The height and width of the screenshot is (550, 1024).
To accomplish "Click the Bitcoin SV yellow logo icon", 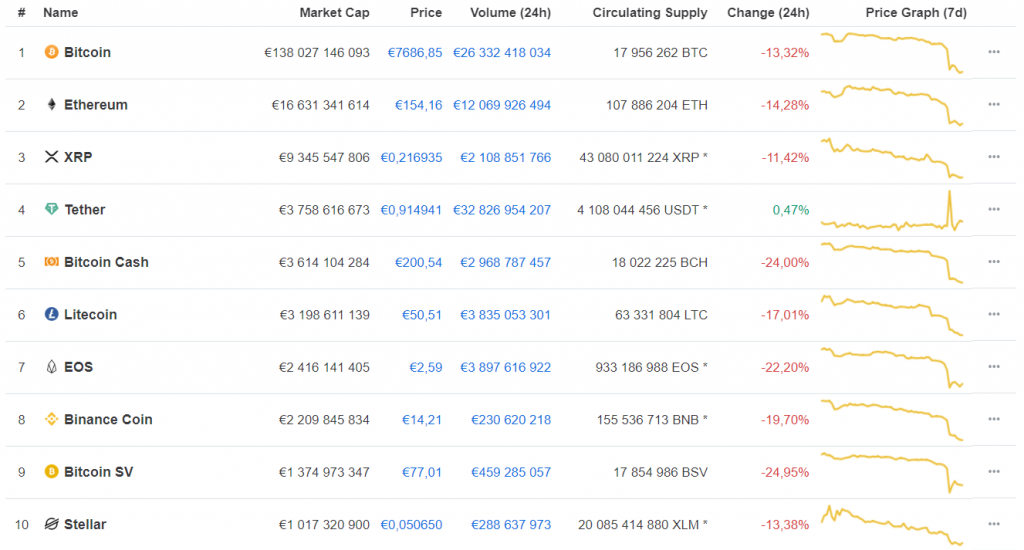I will tap(51, 472).
